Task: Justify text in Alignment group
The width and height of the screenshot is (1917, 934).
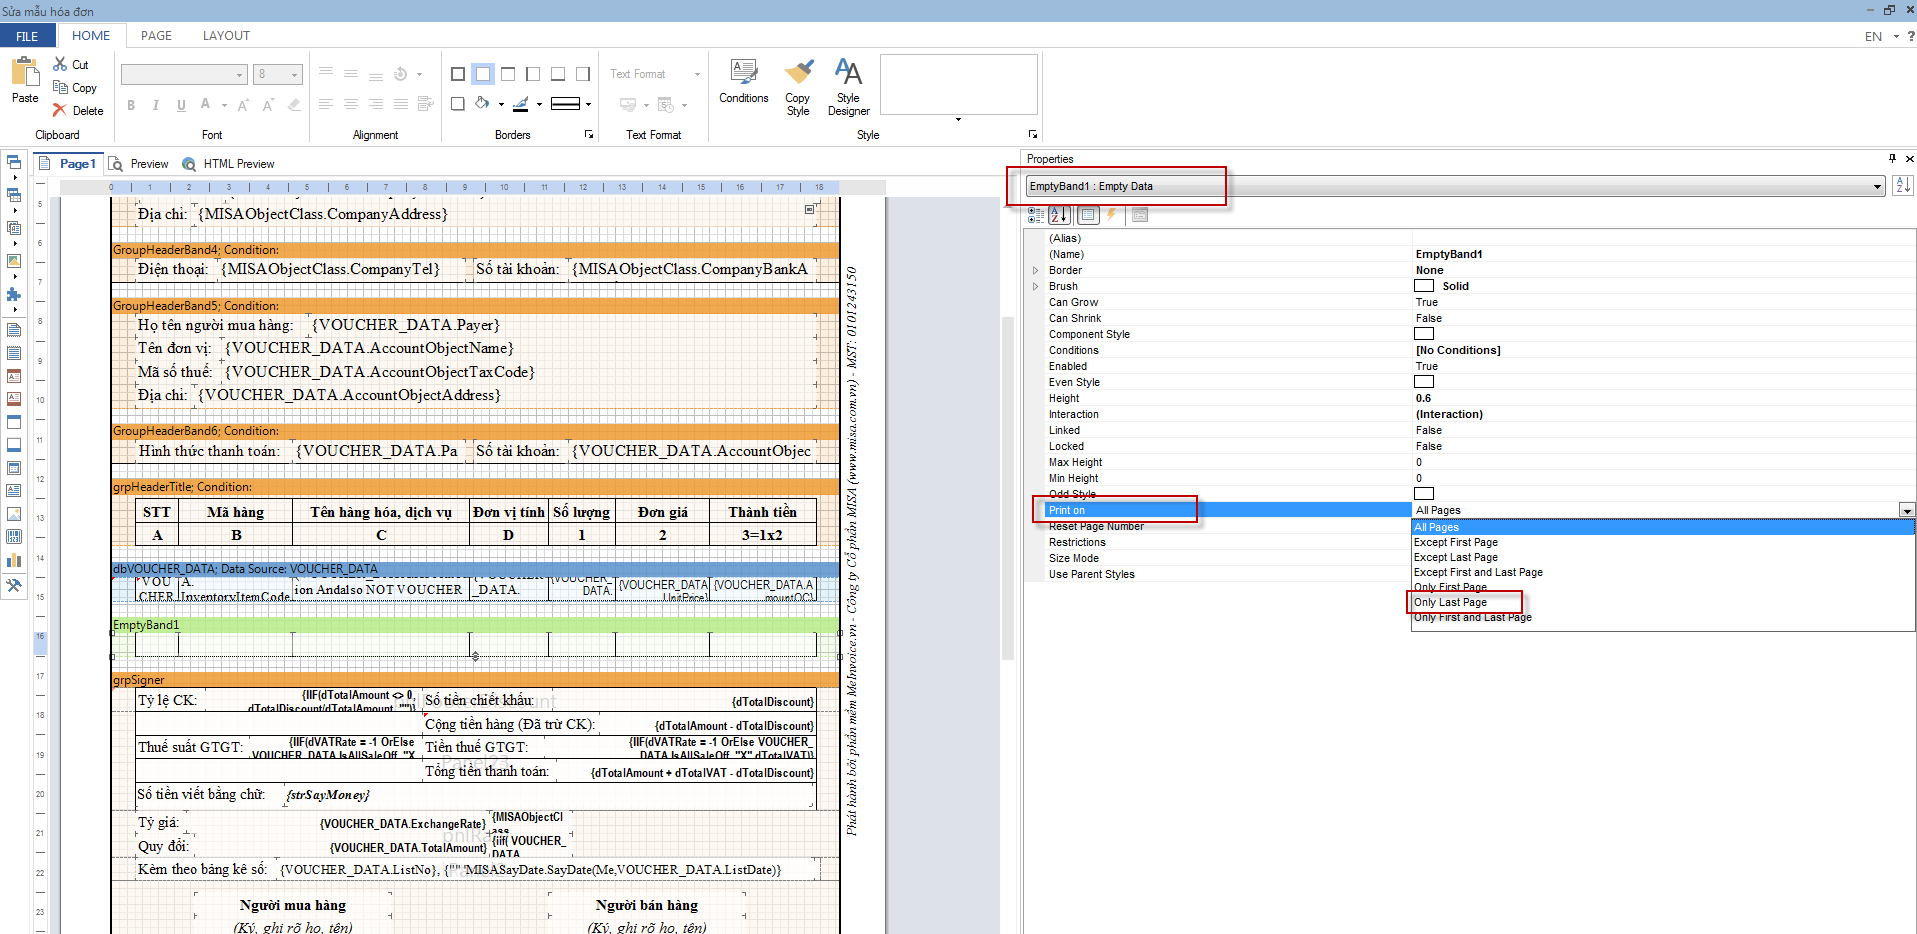Action: click(x=401, y=104)
